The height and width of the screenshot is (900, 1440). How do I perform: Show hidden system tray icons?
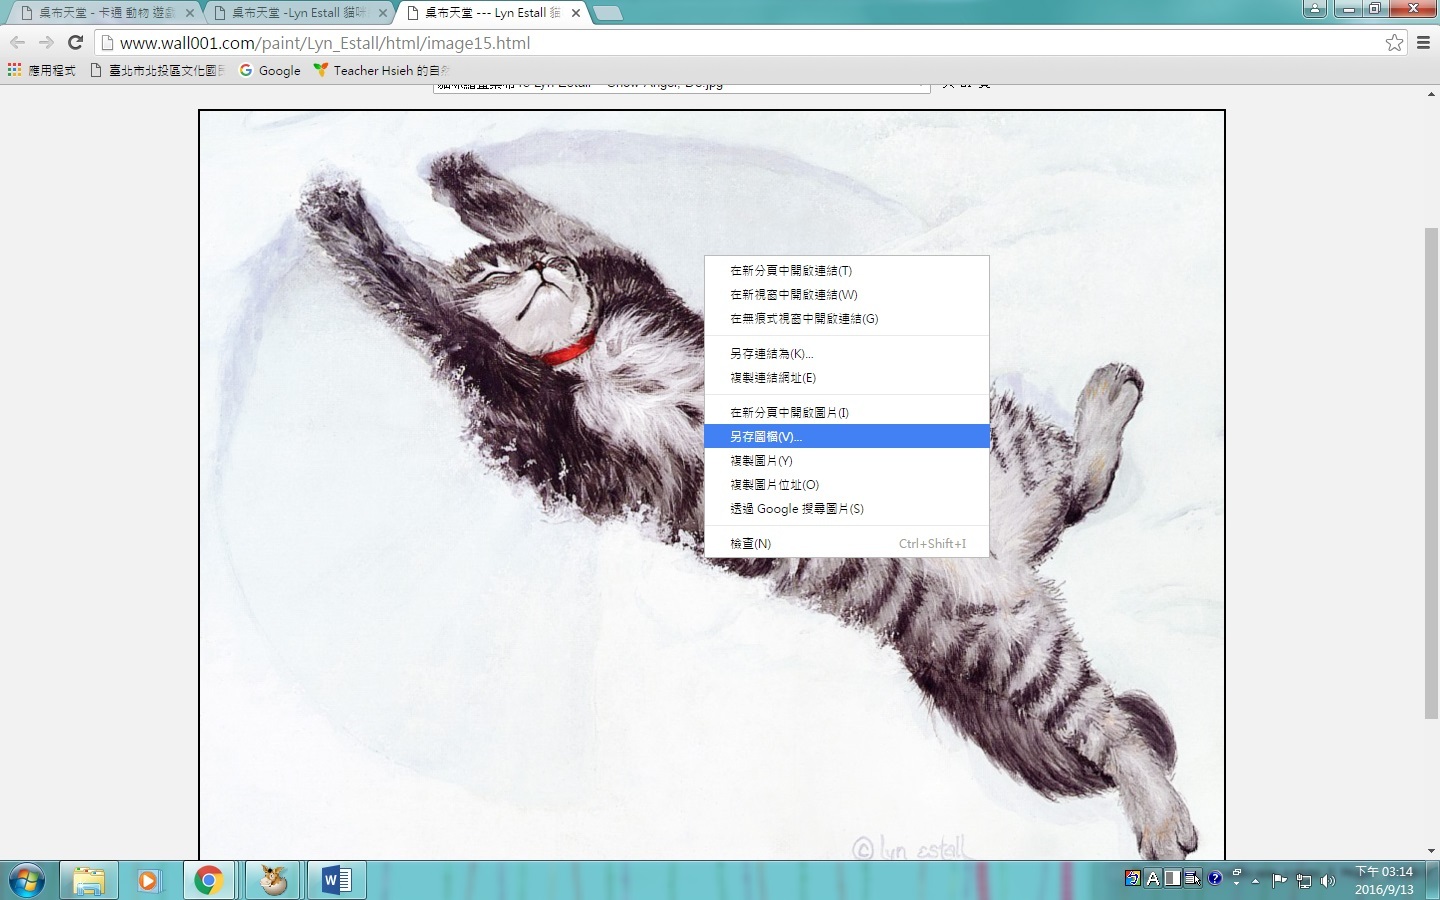pos(1256,881)
